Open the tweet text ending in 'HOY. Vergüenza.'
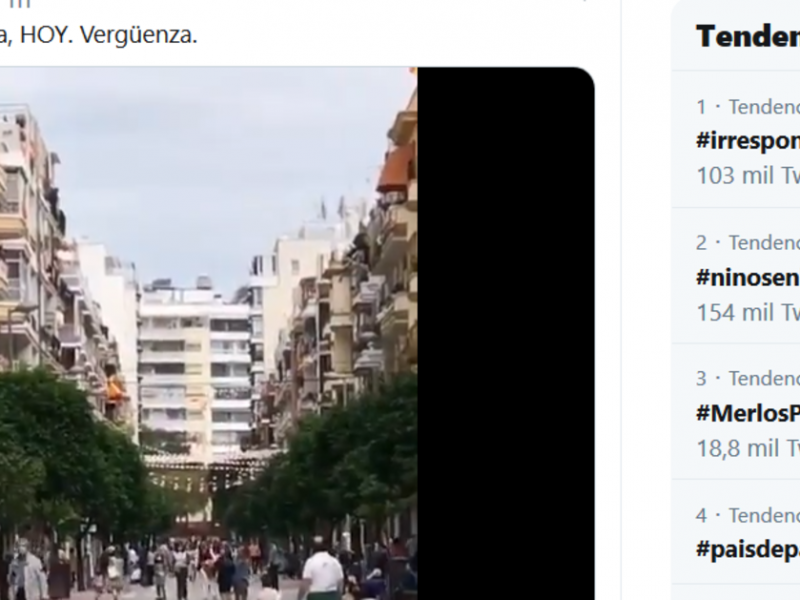The height and width of the screenshot is (600, 800). tap(98, 35)
